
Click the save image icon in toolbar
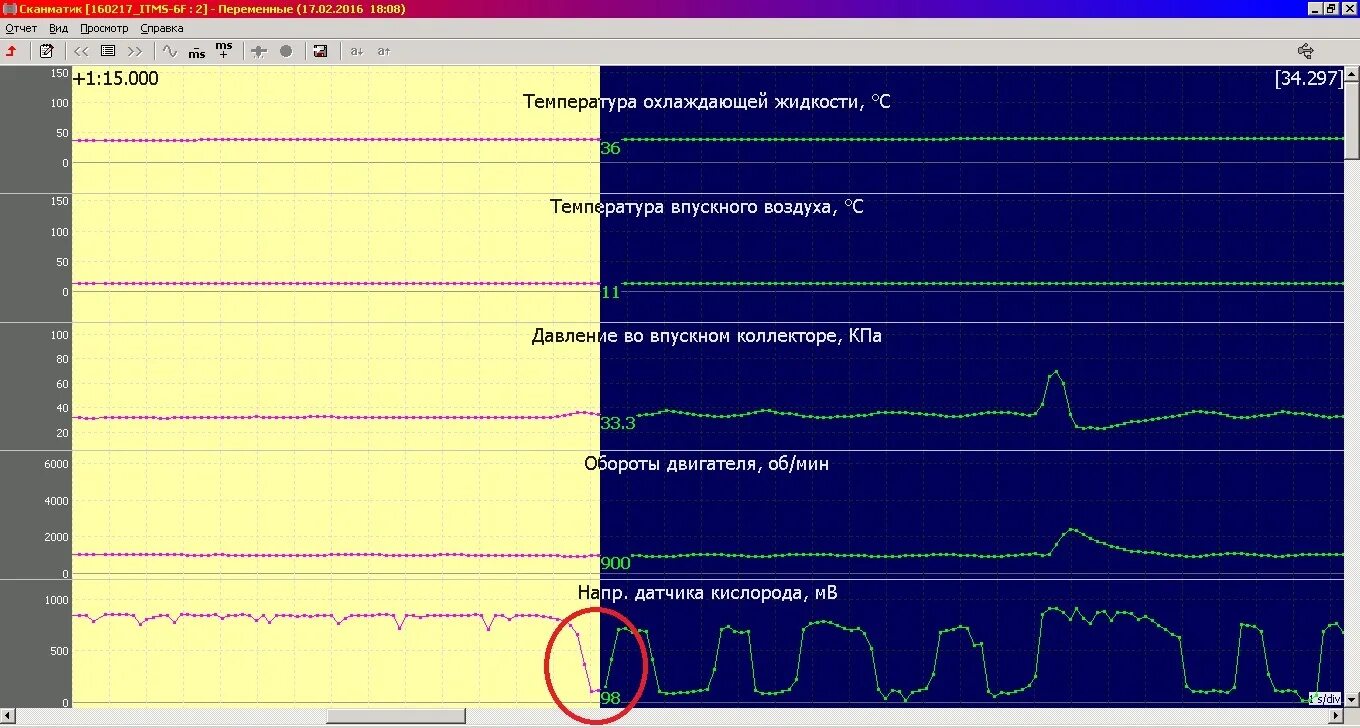click(x=320, y=50)
